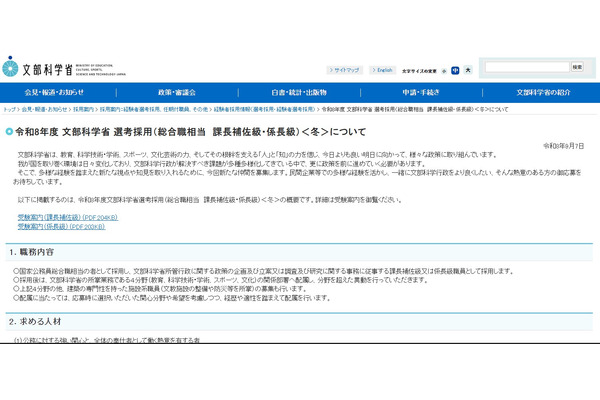Focus the site search input field
Image resolution: width=600 pixels, height=400 pixels.
(x=527, y=67)
